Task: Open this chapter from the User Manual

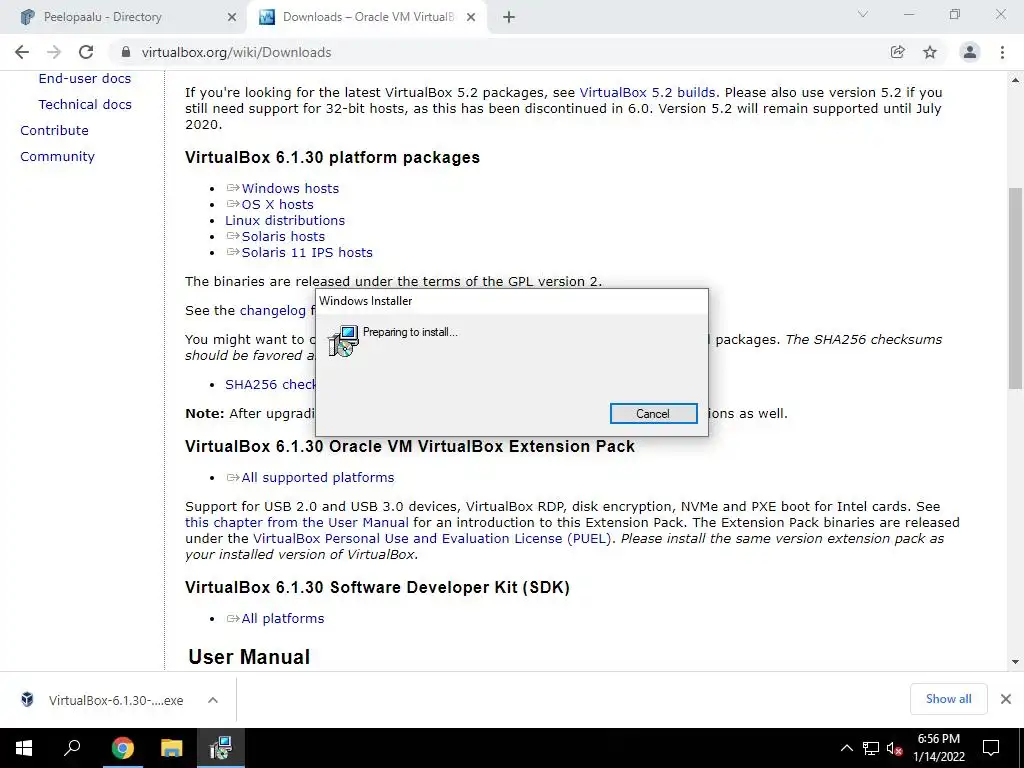Action: pyautogui.click(x=296, y=522)
